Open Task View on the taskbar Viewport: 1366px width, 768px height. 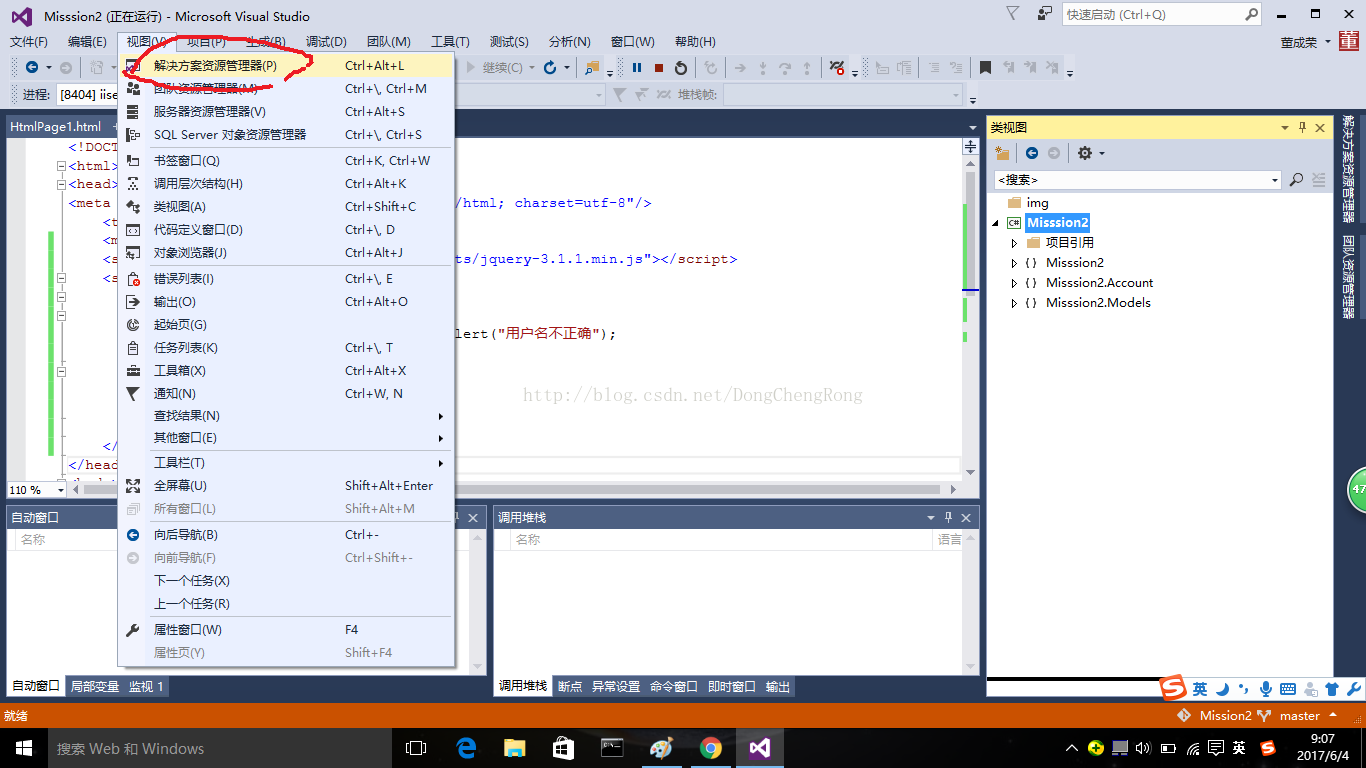416,748
